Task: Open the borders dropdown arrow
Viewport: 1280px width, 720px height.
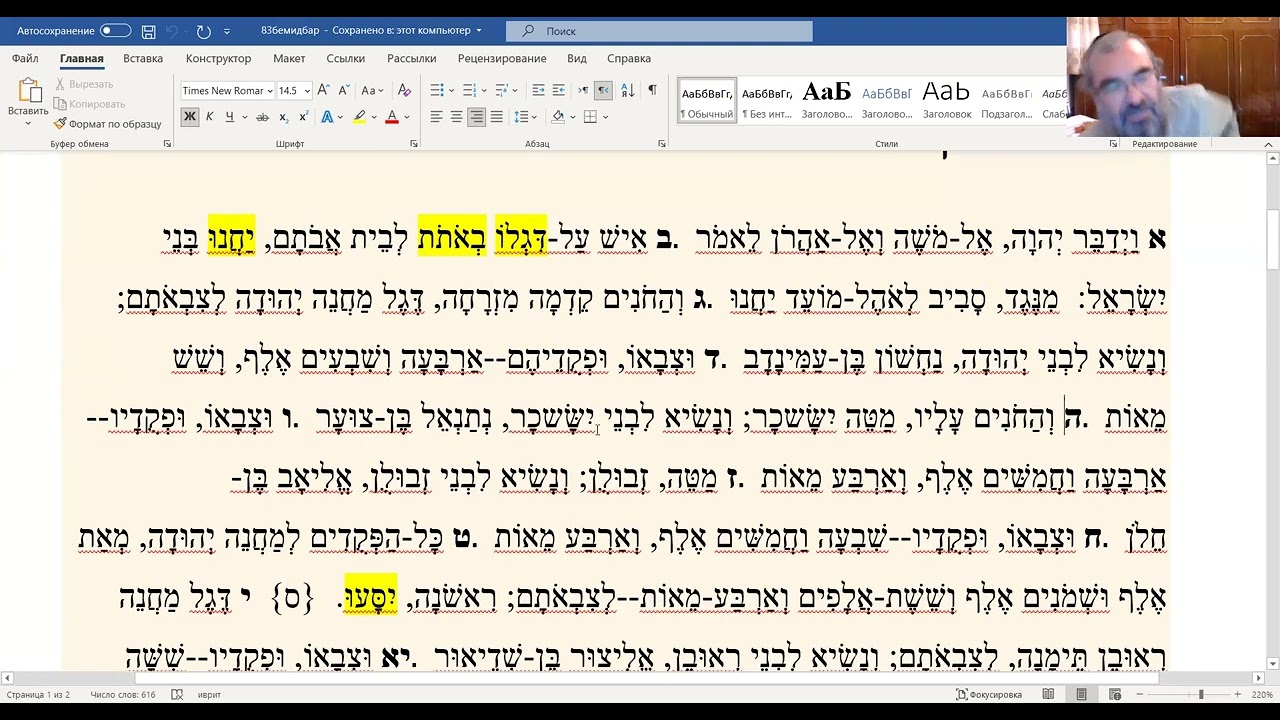Action: pos(605,117)
